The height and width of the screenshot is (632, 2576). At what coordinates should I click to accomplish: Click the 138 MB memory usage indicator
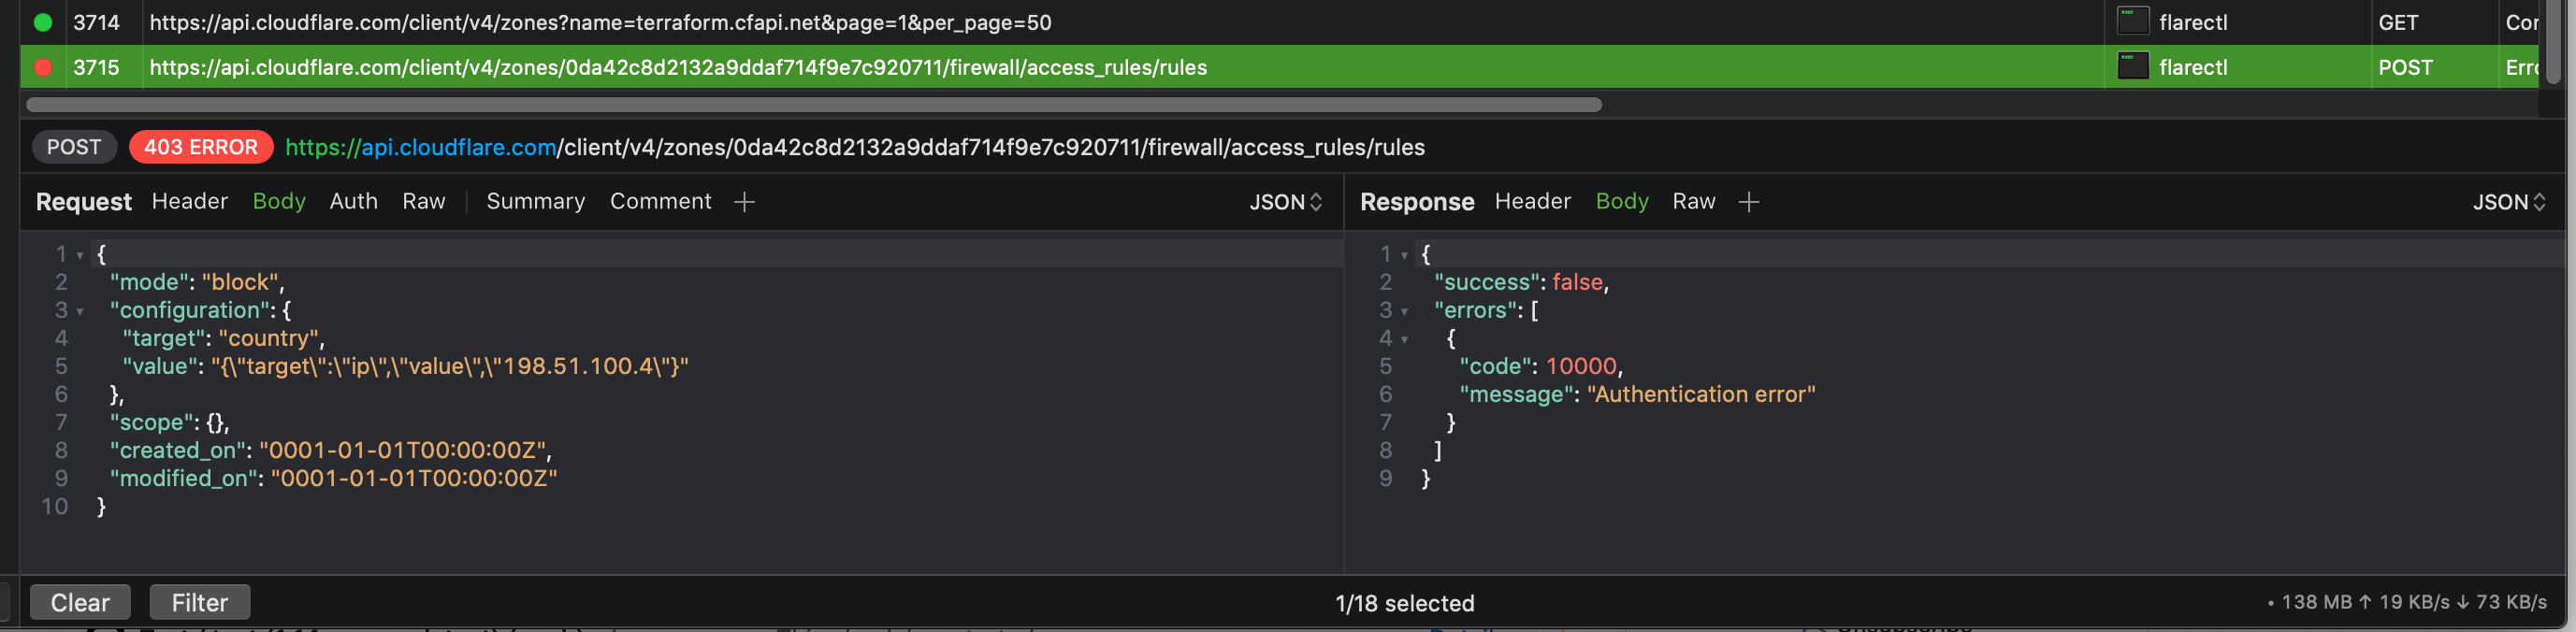pos(2316,602)
